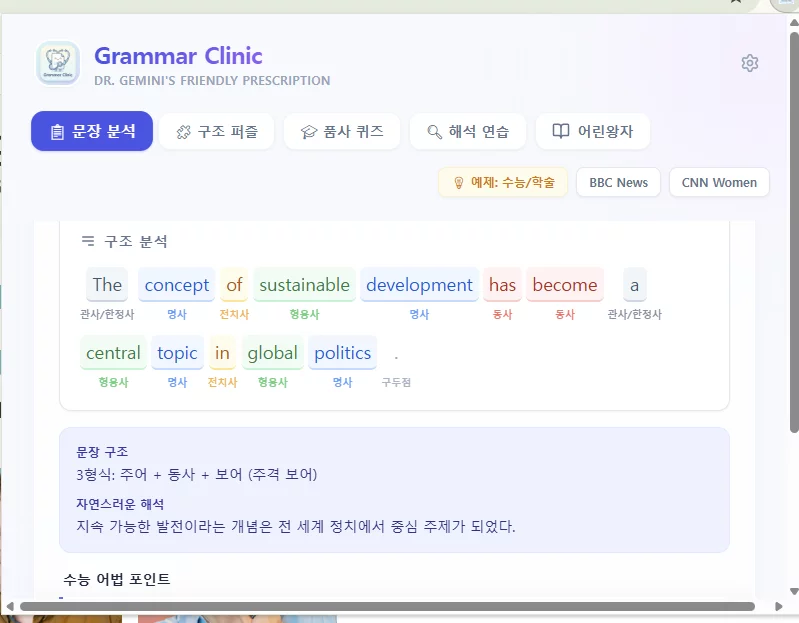Go to the 해석 연습 tab

[468, 131]
